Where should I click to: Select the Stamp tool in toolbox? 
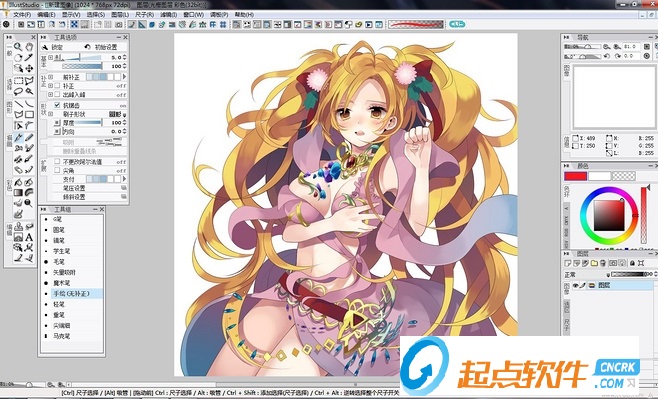coord(18,227)
